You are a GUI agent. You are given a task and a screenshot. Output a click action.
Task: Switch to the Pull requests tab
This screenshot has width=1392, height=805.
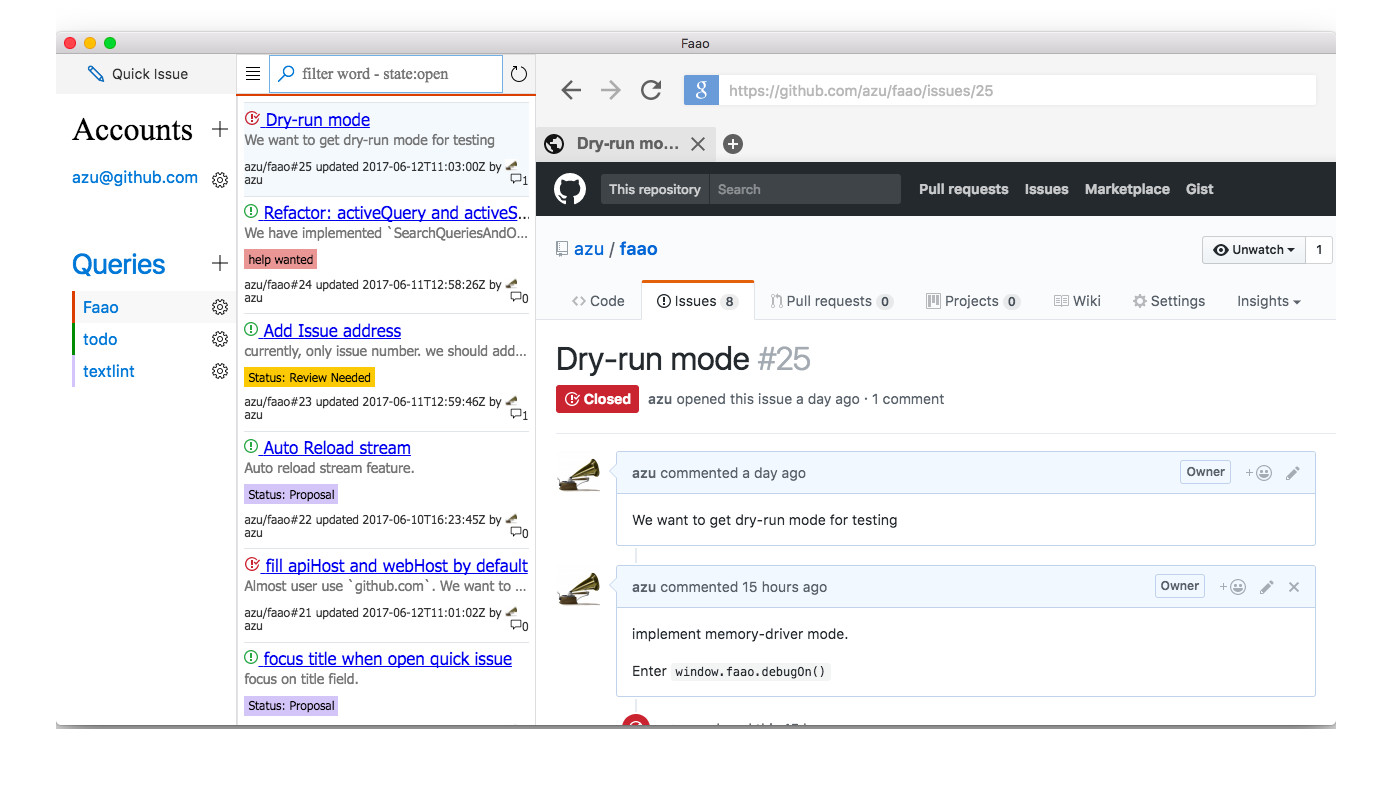click(832, 301)
